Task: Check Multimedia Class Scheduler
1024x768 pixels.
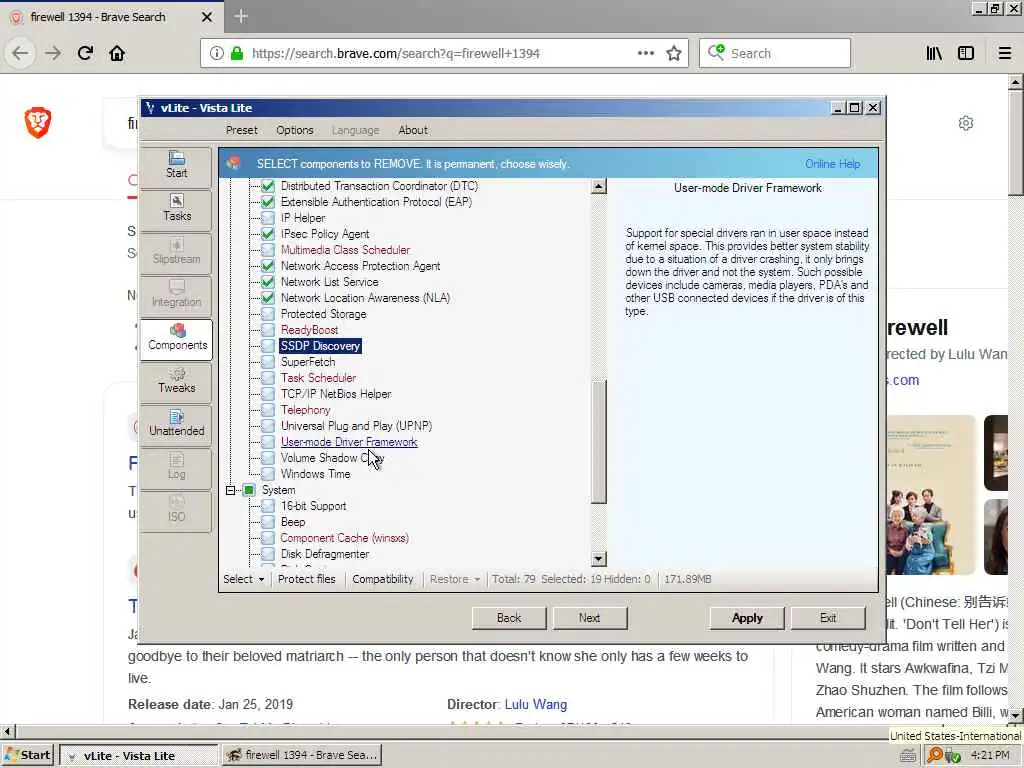Action: click(x=268, y=250)
